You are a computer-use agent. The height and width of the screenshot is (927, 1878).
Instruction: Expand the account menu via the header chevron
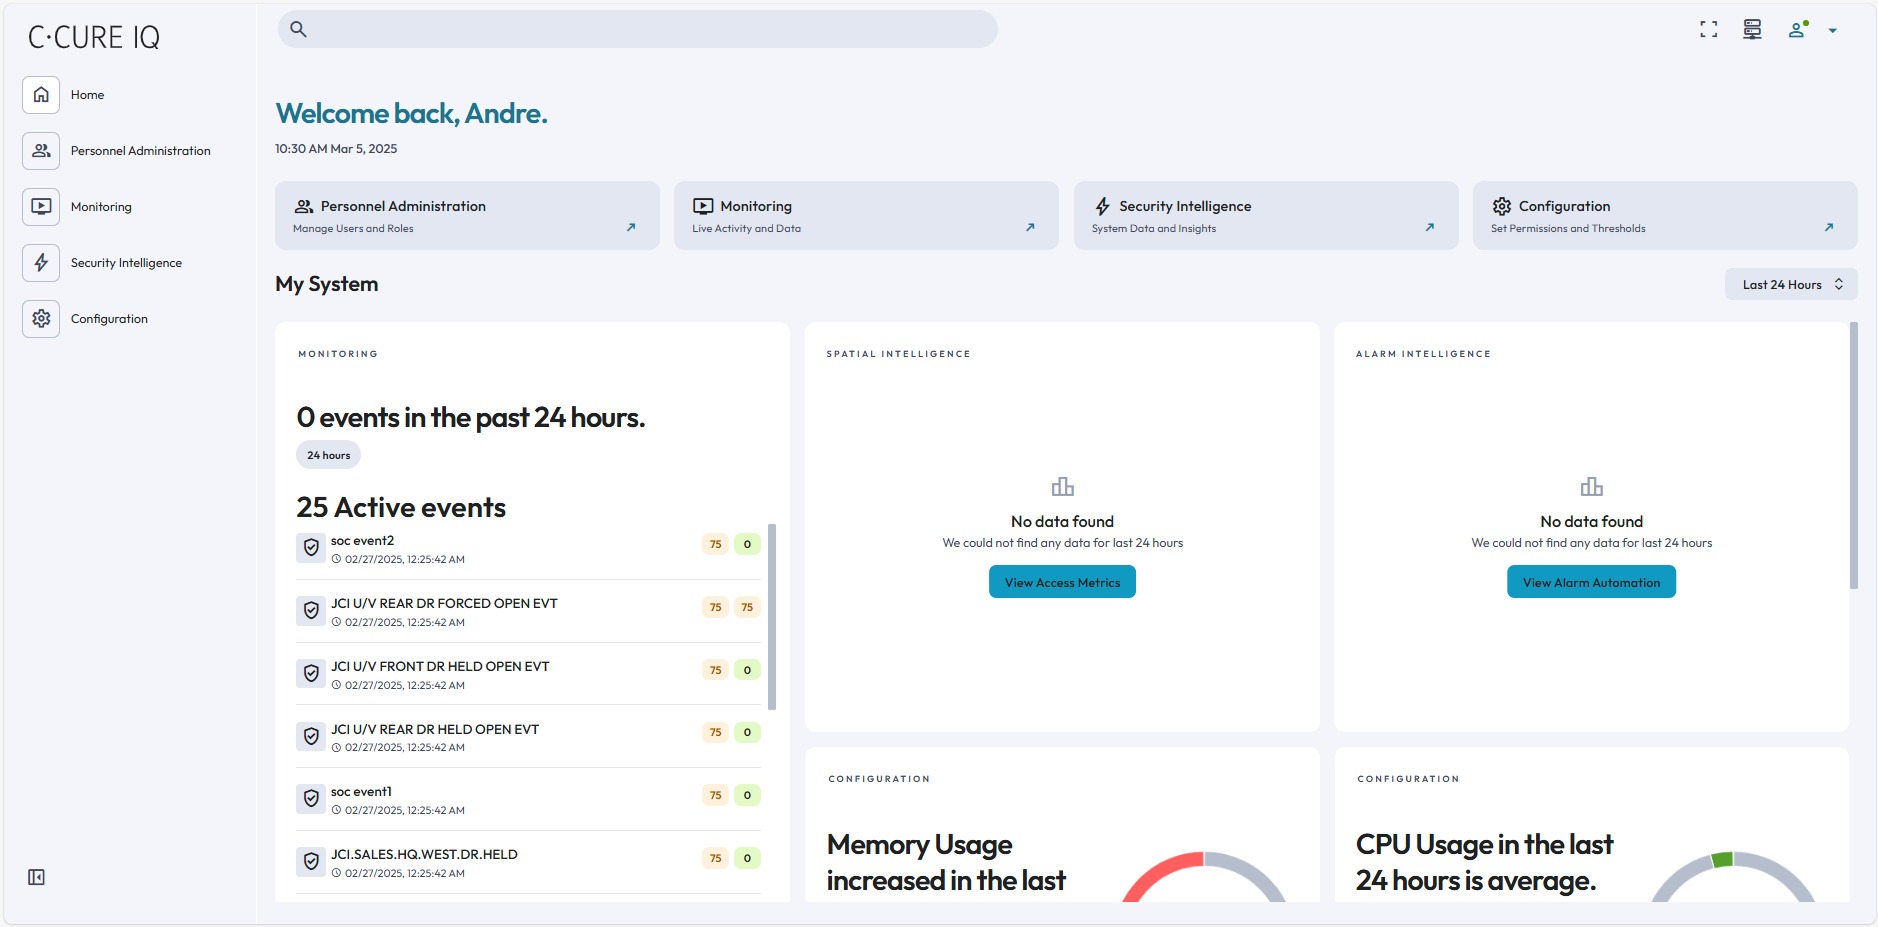click(x=1833, y=30)
